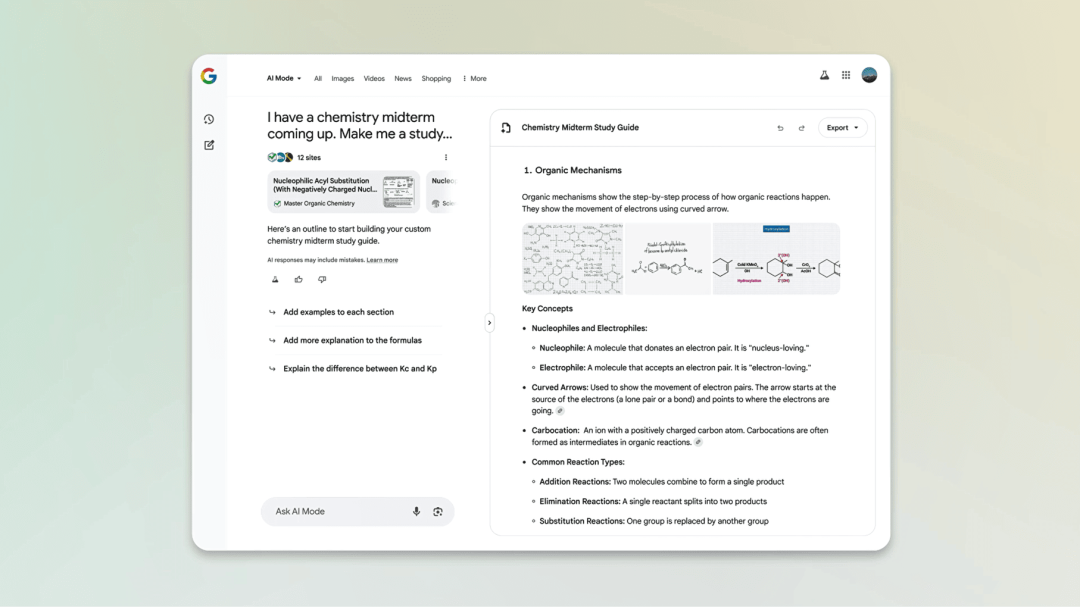This screenshot has width=1080, height=607.
Task: Undo the last study guide change
Action: point(780,128)
